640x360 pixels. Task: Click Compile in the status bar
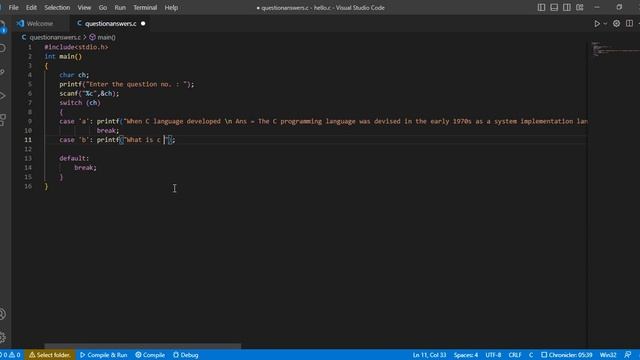(150, 355)
